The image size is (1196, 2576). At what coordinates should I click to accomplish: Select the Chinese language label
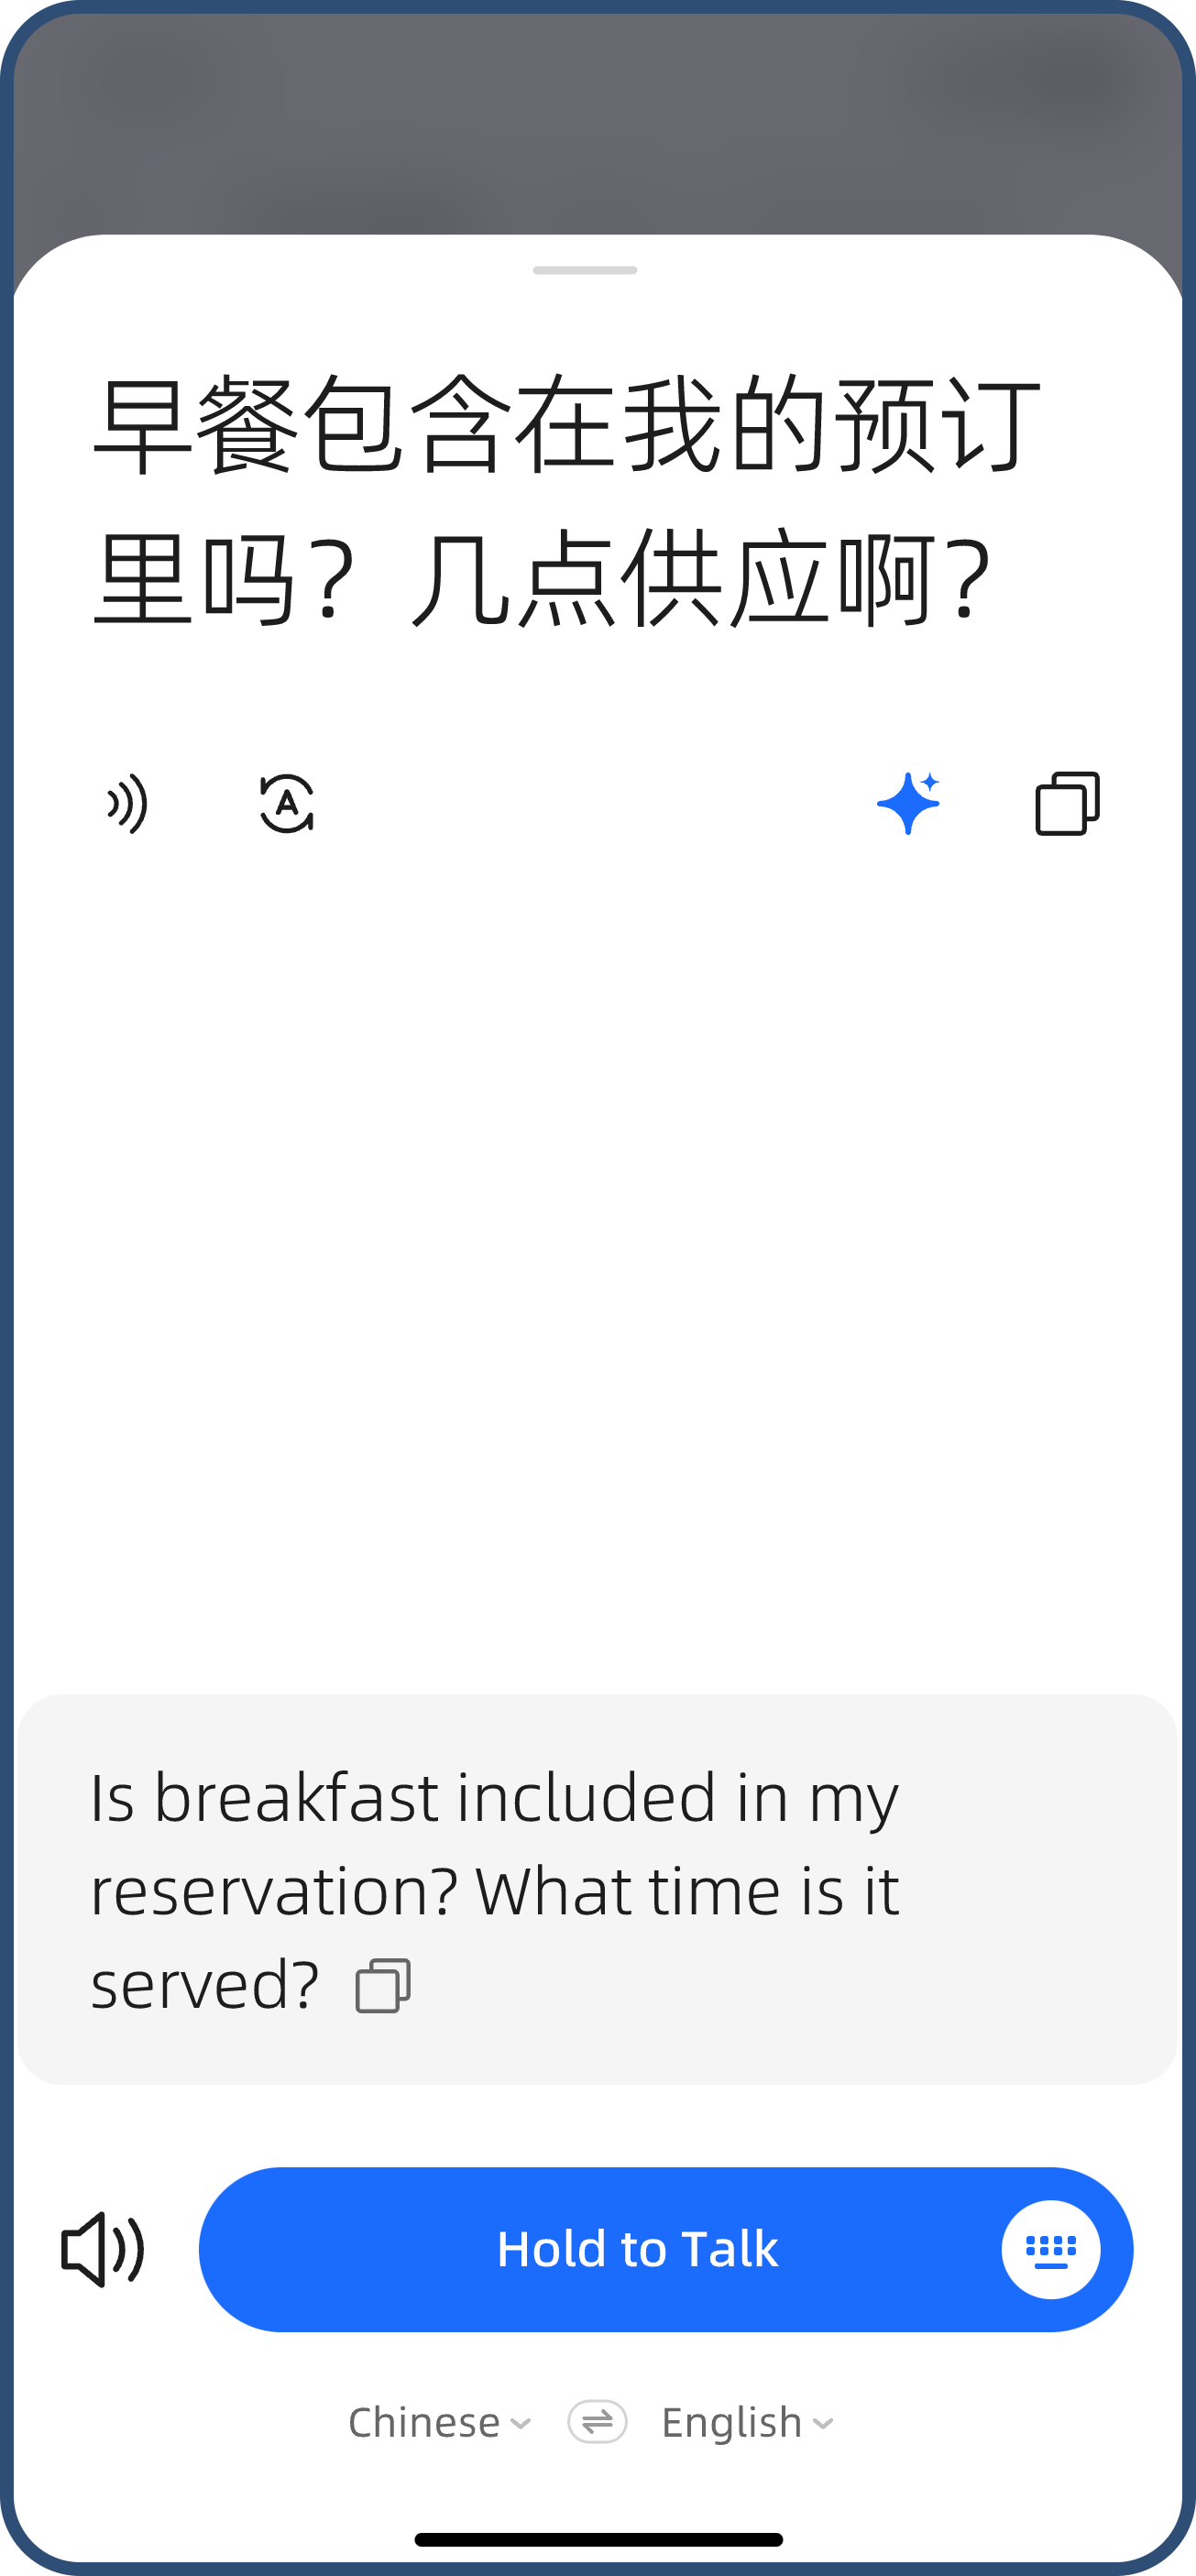point(425,2422)
